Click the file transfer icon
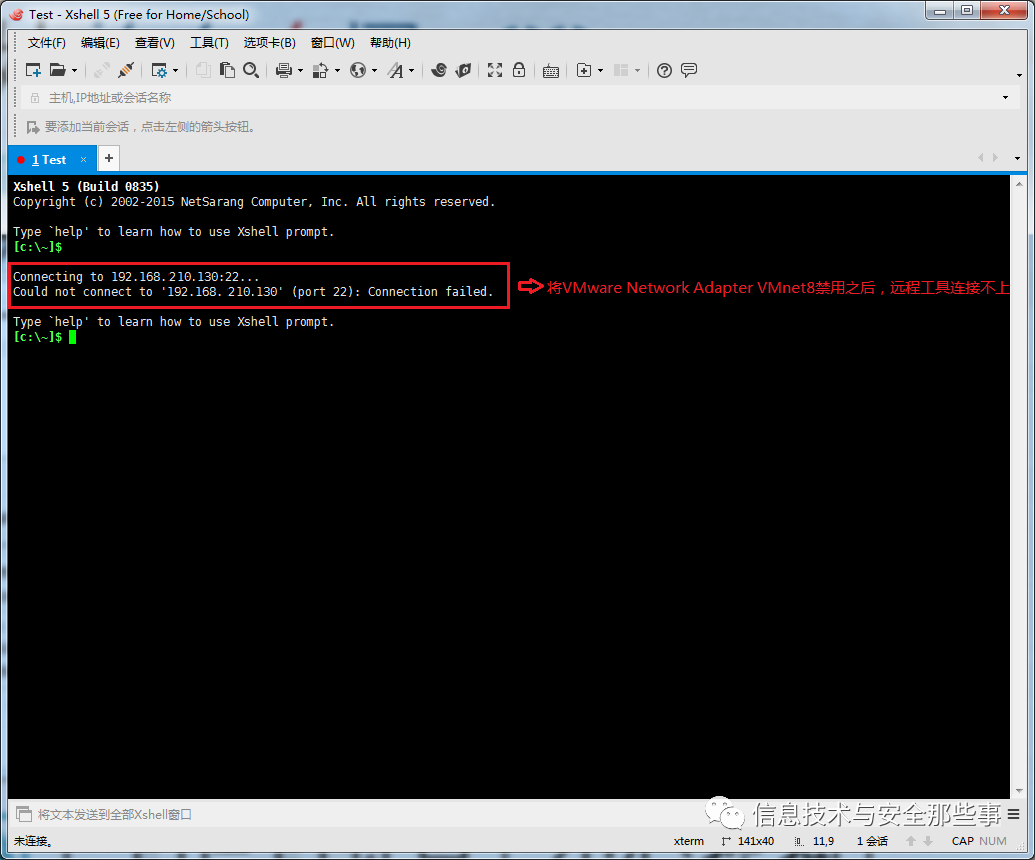 pos(321,70)
